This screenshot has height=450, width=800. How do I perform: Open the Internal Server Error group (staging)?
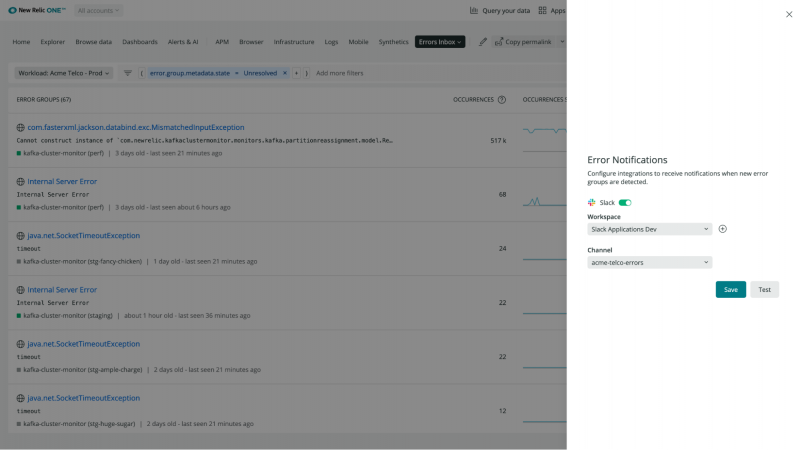pos(62,289)
